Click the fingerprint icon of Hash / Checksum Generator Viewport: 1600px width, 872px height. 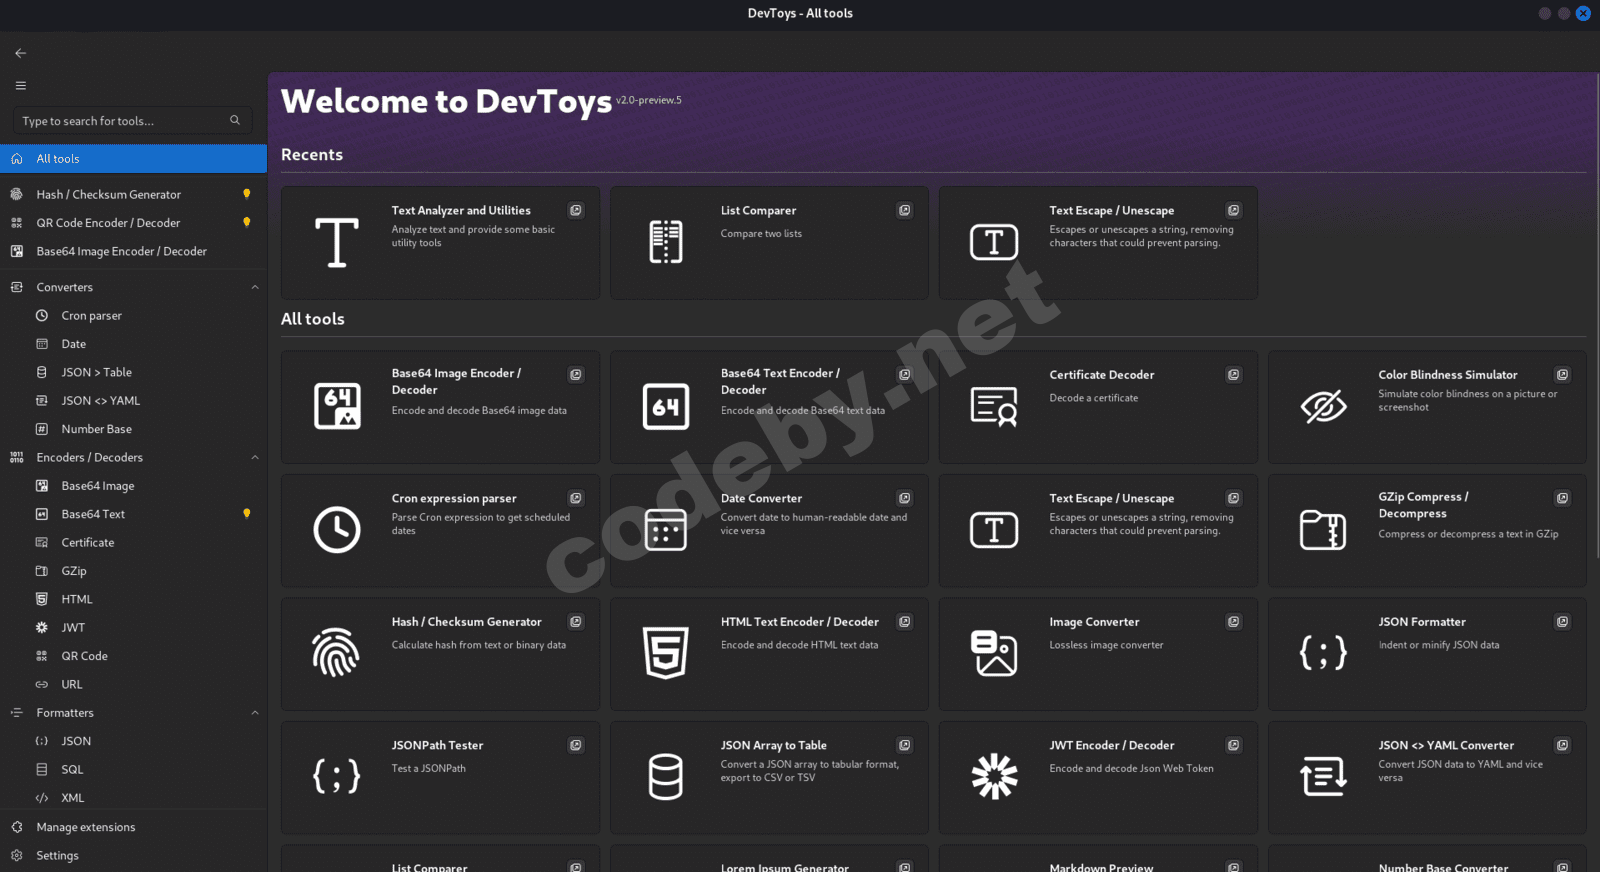[x=337, y=653]
